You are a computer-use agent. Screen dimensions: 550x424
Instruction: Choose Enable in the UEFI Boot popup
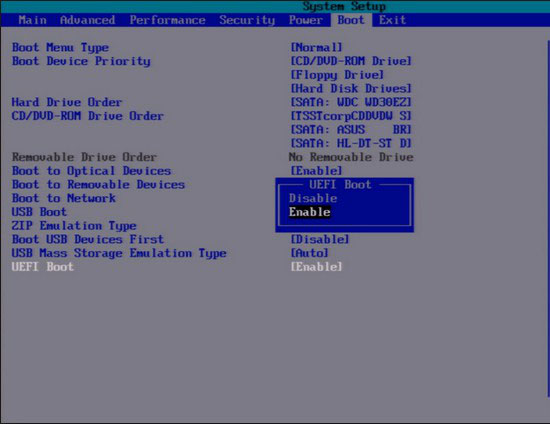tap(309, 212)
